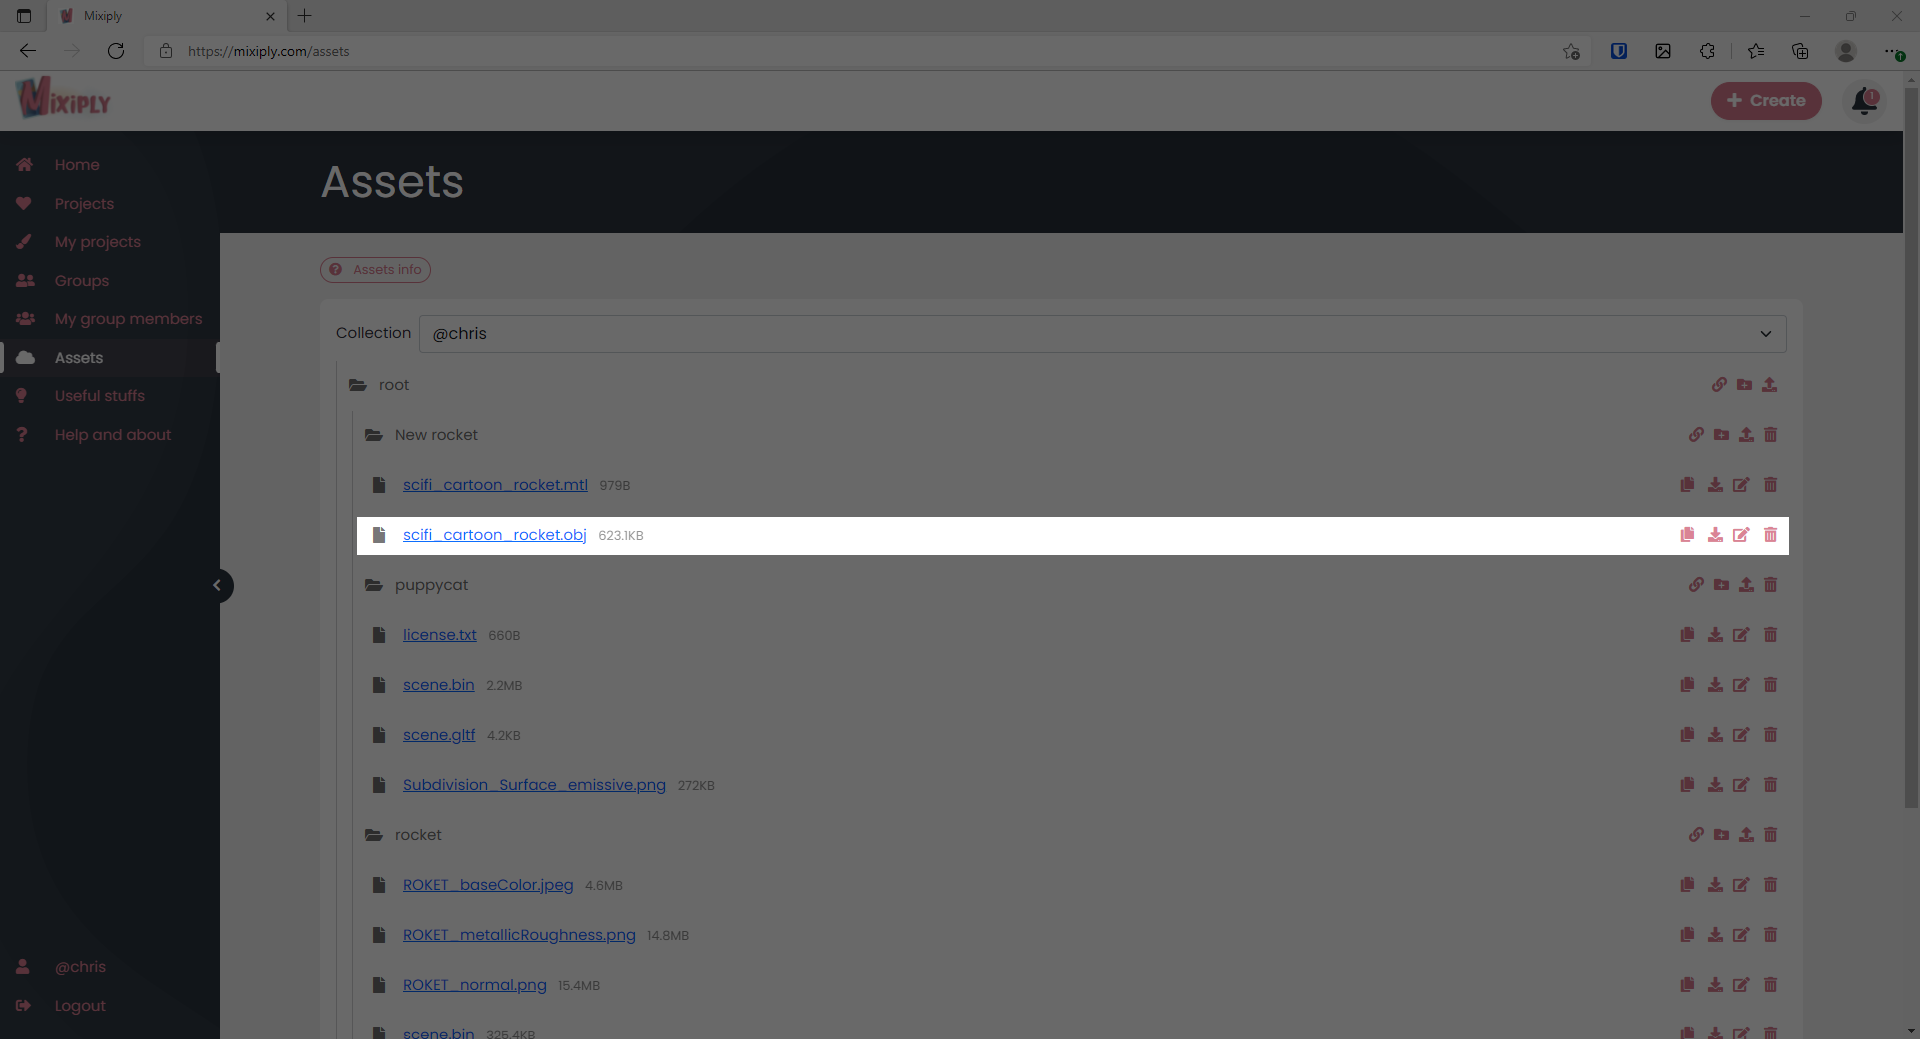
Task: Open Projects in sidebar
Action: 84,204
